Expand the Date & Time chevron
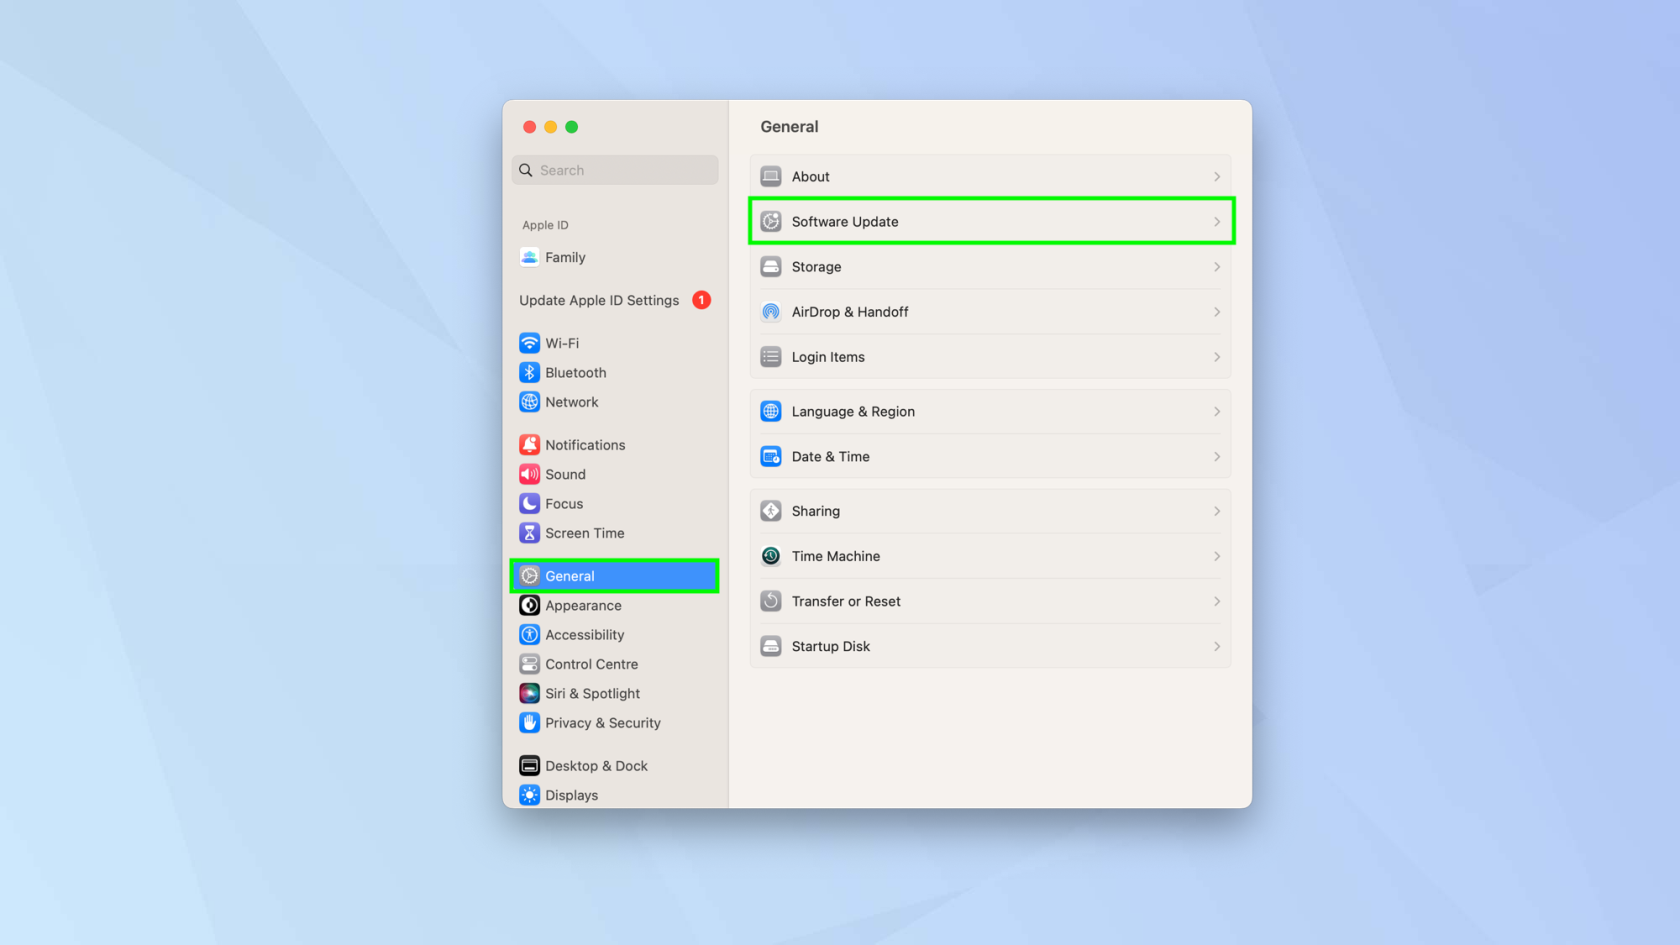Image resolution: width=1680 pixels, height=945 pixels. 1217,456
